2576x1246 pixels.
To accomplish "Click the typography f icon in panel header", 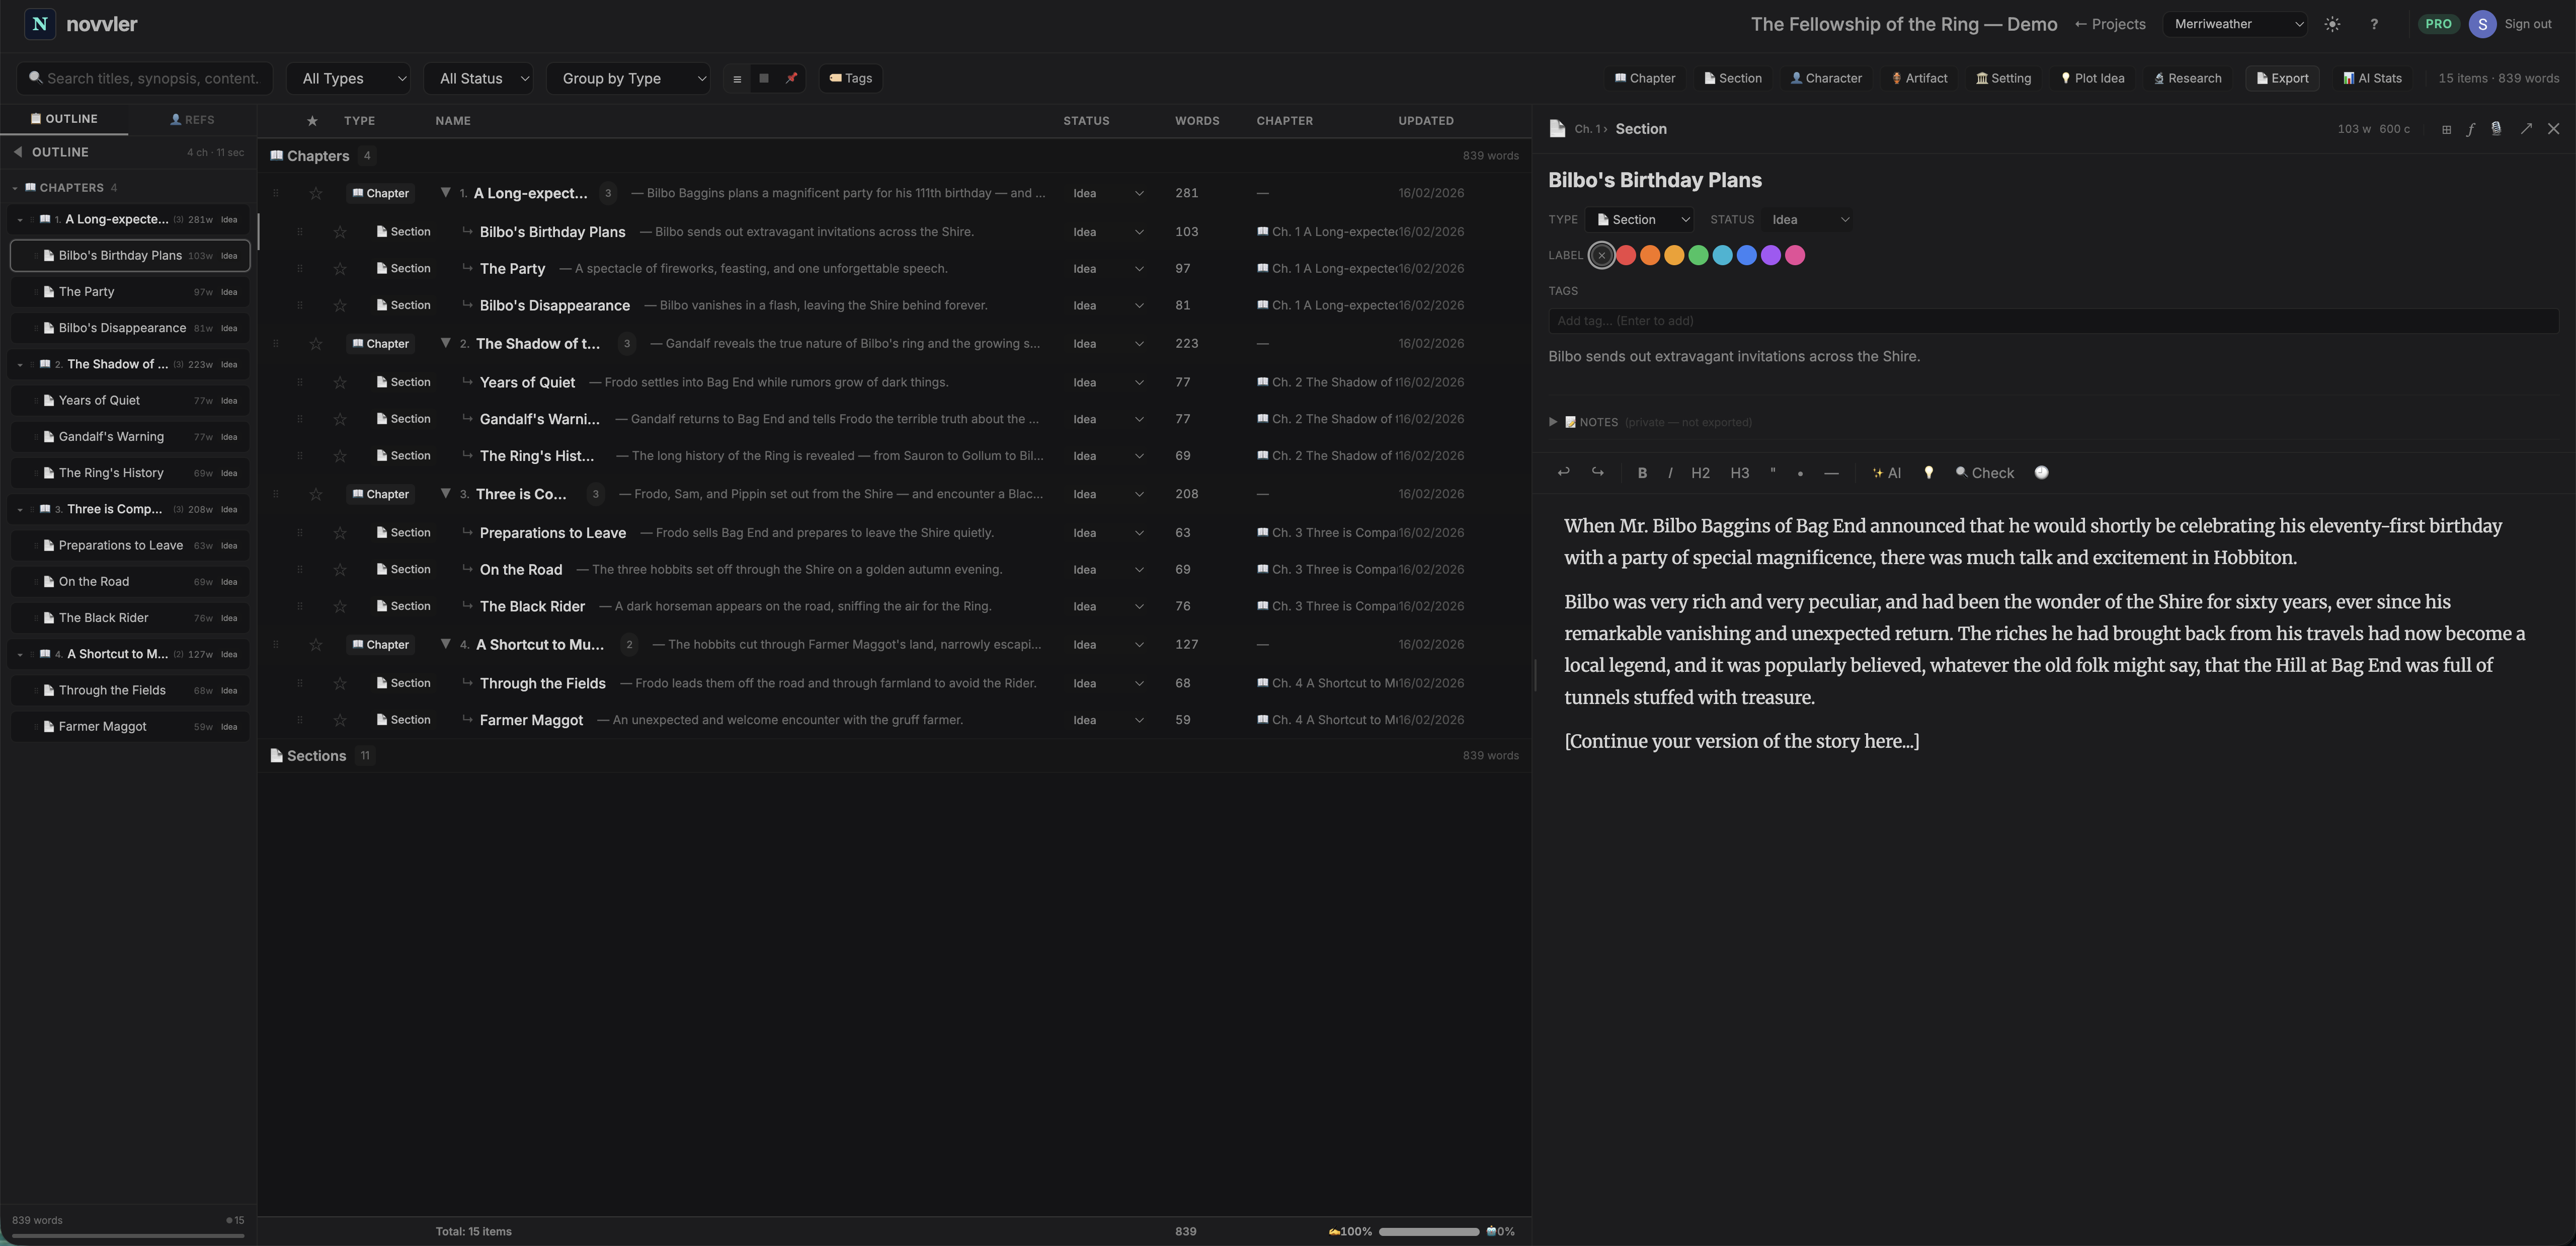I will coord(2470,129).
